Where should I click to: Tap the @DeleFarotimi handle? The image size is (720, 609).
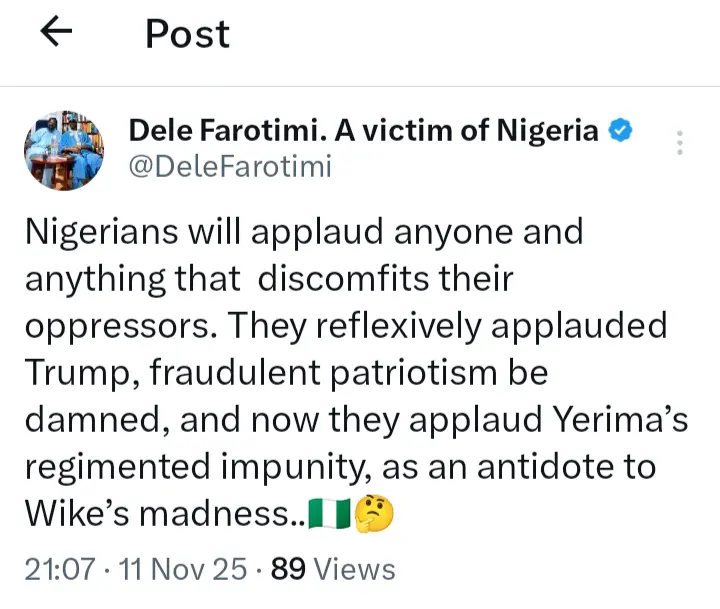point(229,167)
